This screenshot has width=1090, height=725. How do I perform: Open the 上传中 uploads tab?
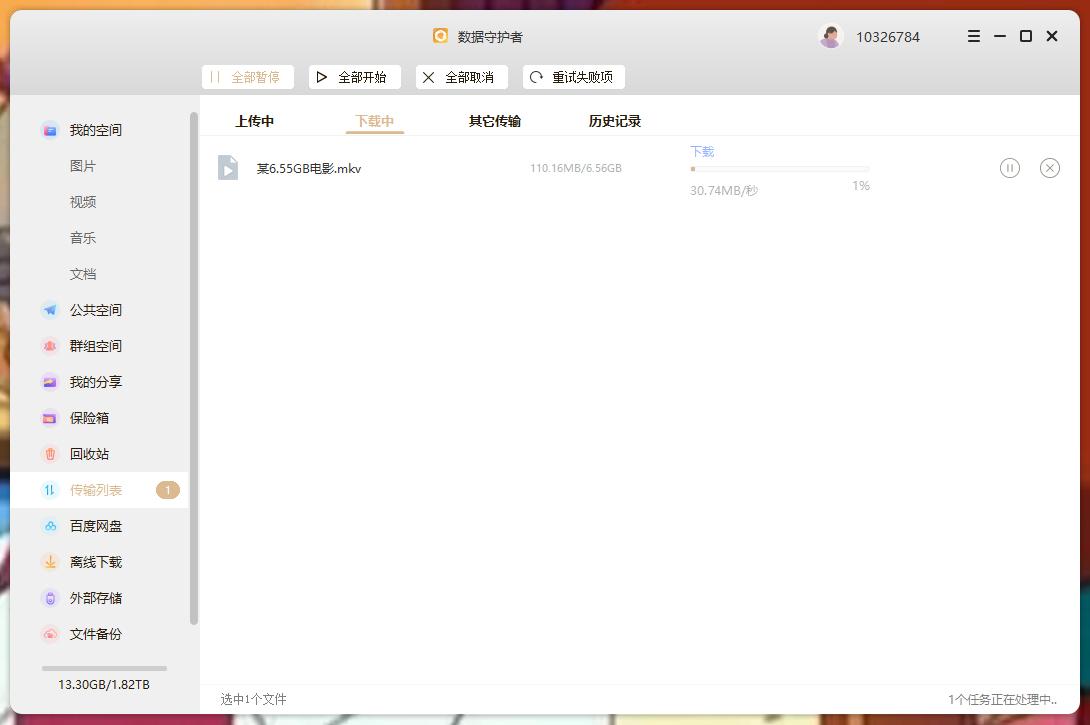coord(254,120)
